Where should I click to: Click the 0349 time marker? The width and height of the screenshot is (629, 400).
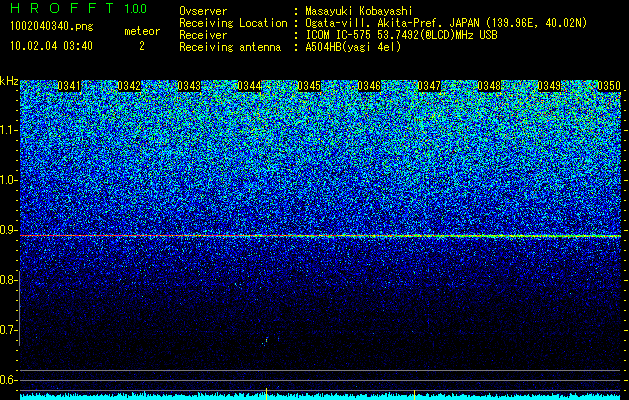[x=549, y=86]
